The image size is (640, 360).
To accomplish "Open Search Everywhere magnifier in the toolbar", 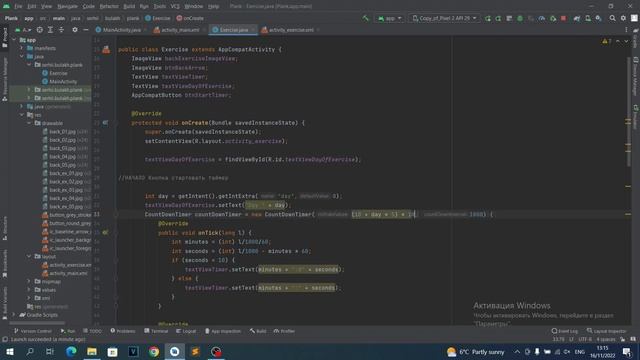I will 613,18.
